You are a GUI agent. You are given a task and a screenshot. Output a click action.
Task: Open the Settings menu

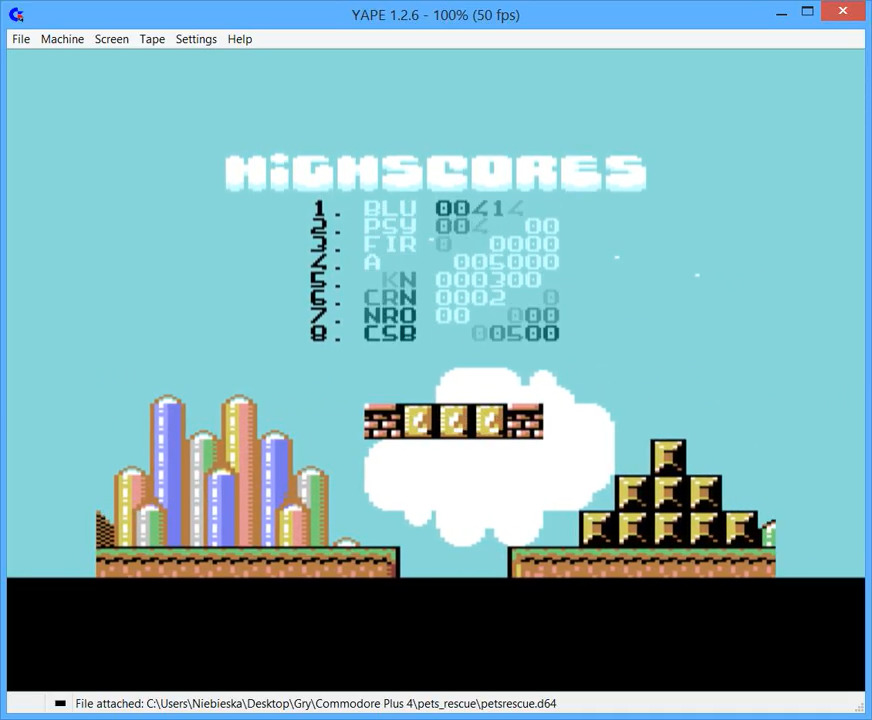[196, 39]
